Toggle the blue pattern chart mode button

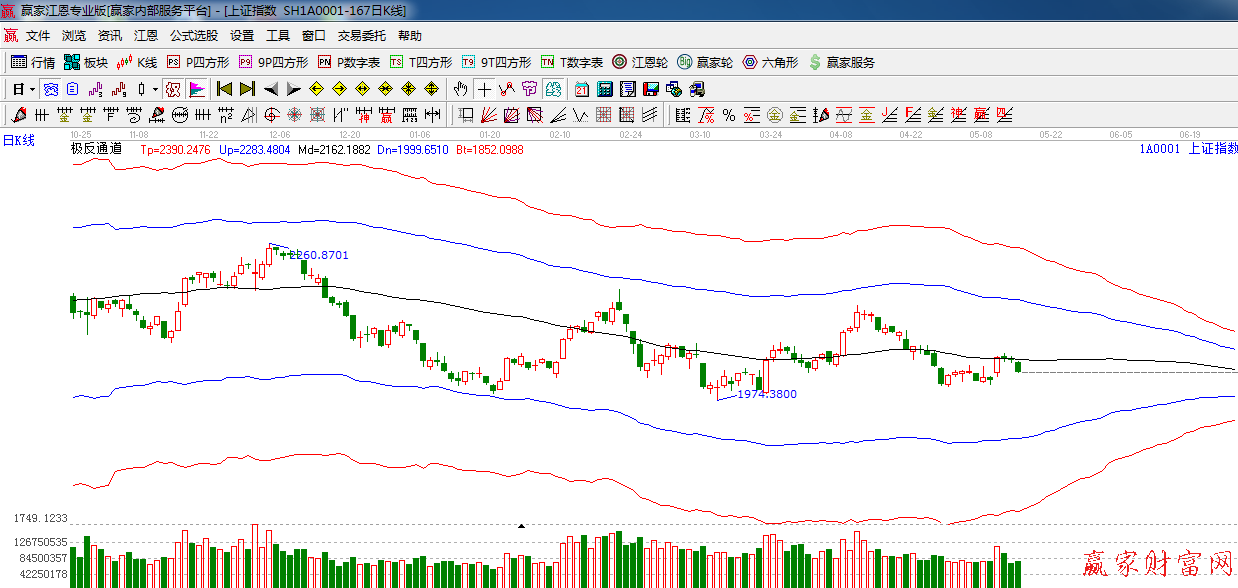(x=50, y=89)
